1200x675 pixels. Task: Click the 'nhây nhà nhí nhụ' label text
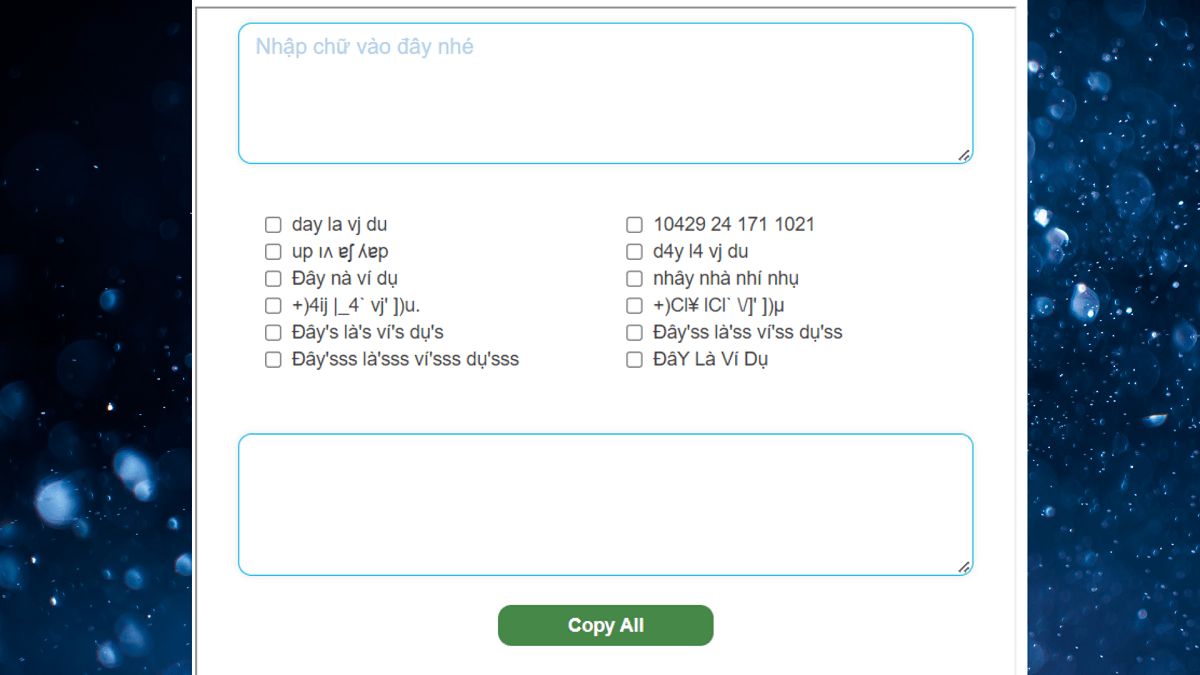click(x=726, y=279)
